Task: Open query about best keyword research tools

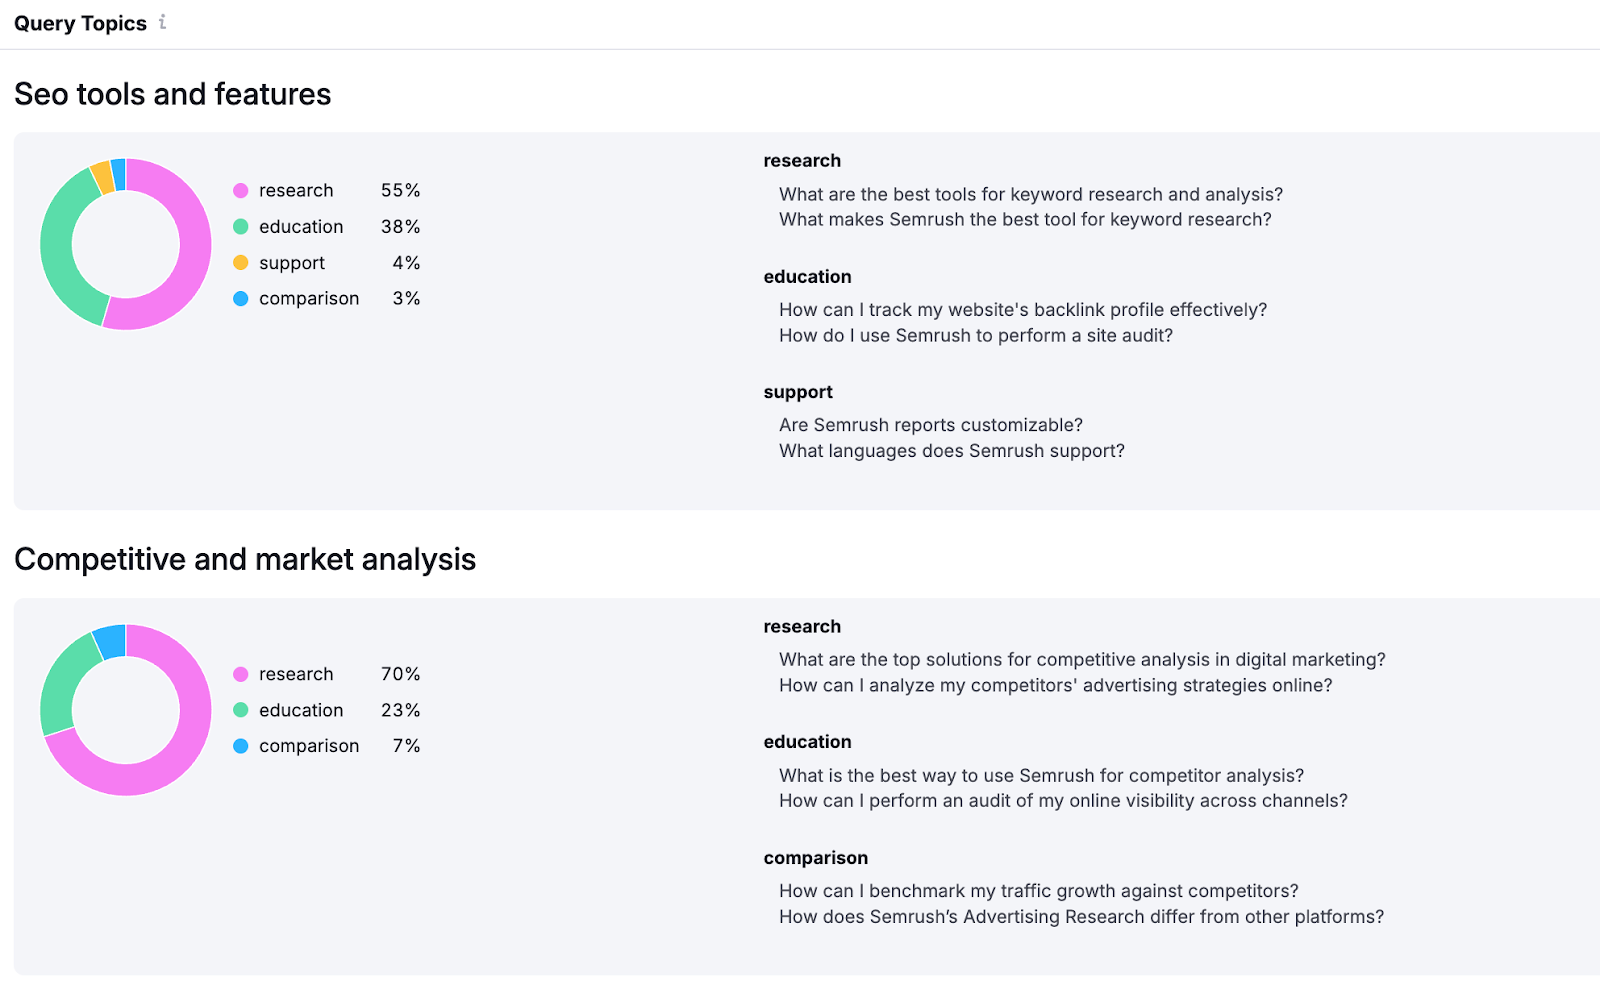Action: (1030, 195)
